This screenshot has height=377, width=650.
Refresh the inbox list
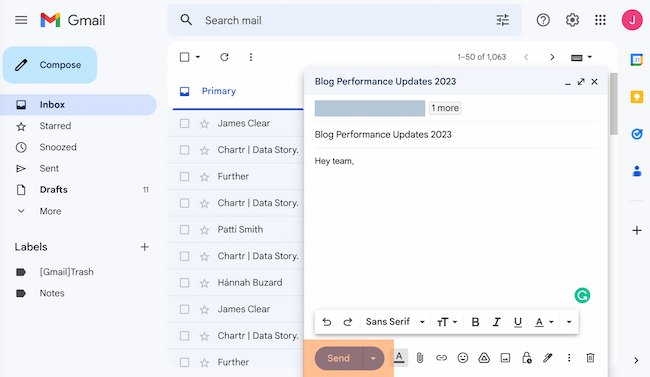click(x=224, y=57)
